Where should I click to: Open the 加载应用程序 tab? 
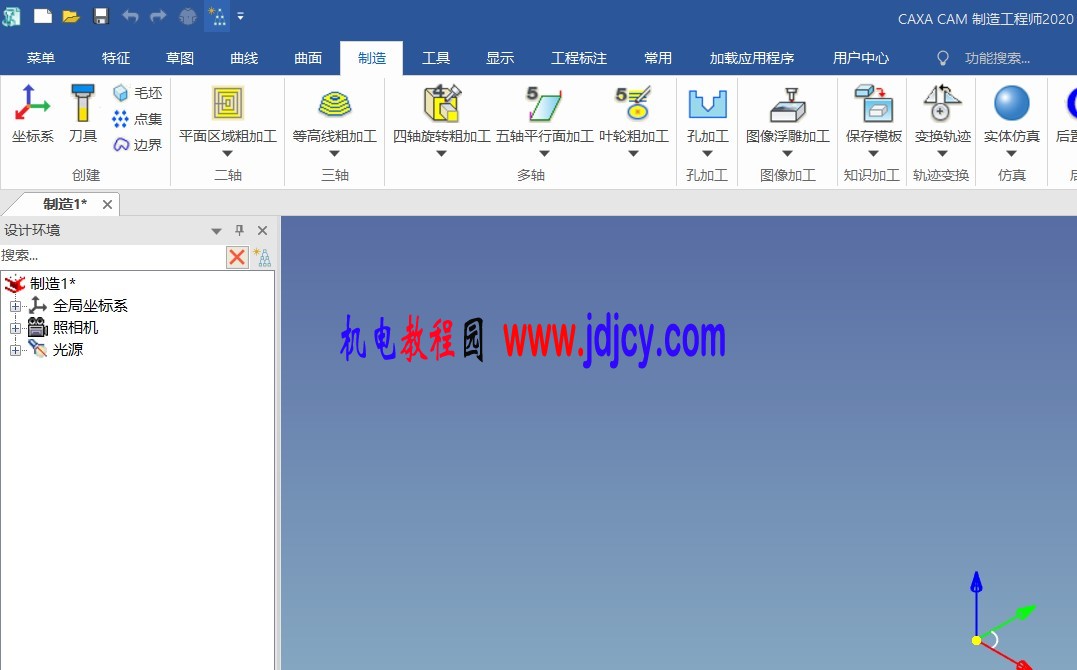[752, 58]
